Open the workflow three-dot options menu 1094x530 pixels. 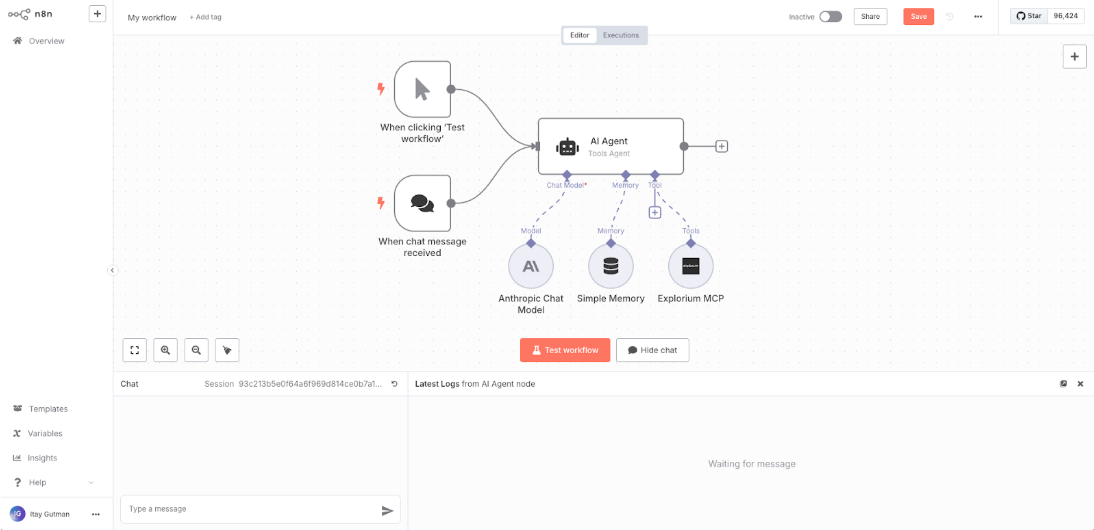pyautogui.click(x=978, y=17)
